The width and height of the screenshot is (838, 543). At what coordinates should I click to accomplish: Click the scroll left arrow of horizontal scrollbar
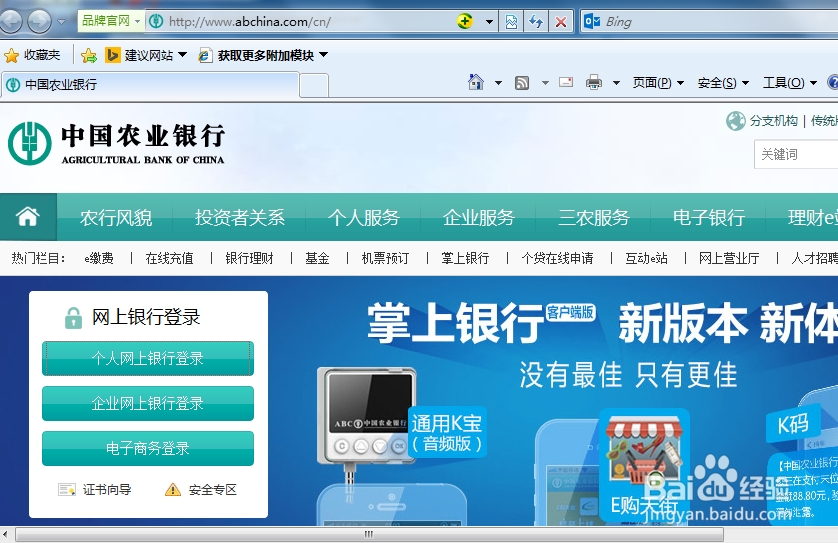point(5,534)
